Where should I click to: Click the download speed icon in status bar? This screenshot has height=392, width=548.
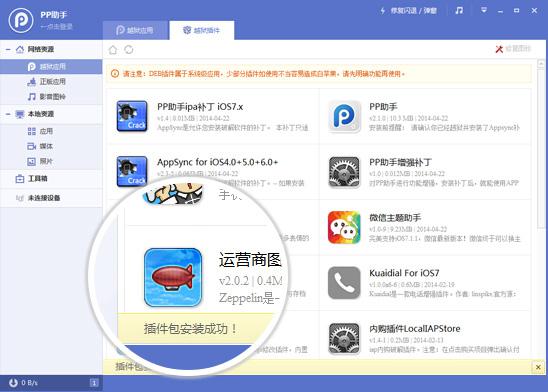click(13, 383)
